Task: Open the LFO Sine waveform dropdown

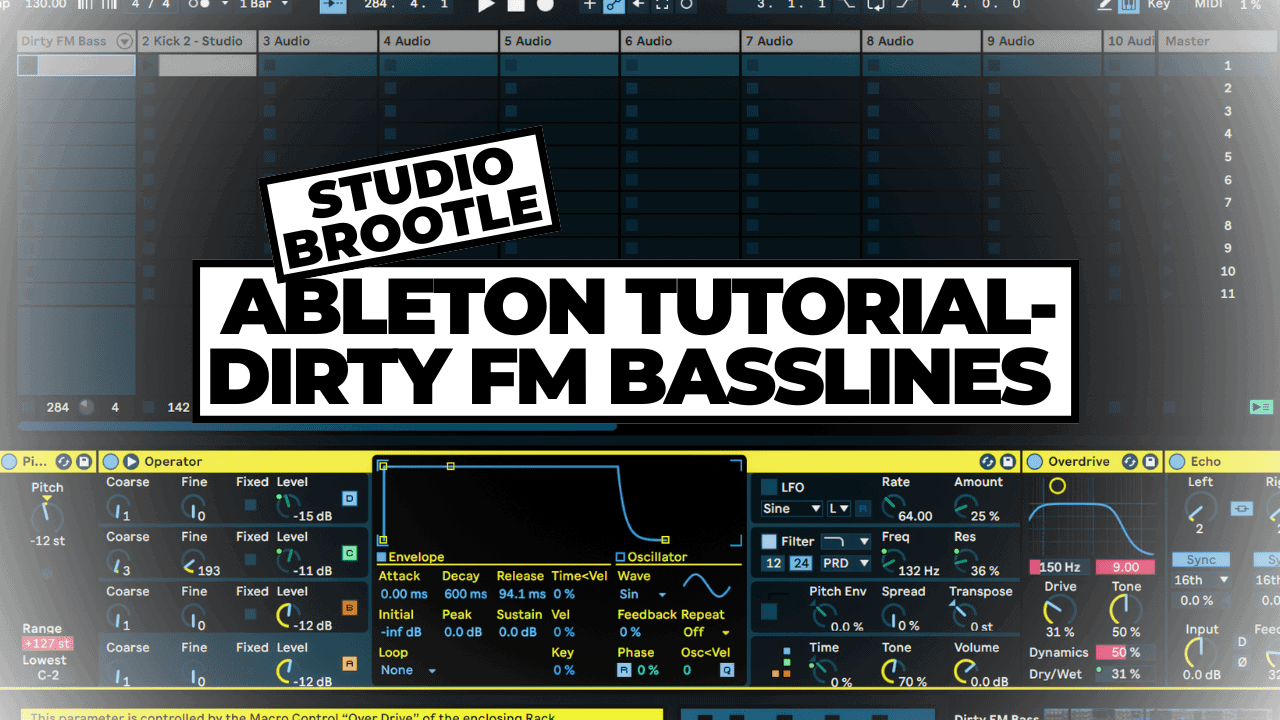Action: point(791,509)
